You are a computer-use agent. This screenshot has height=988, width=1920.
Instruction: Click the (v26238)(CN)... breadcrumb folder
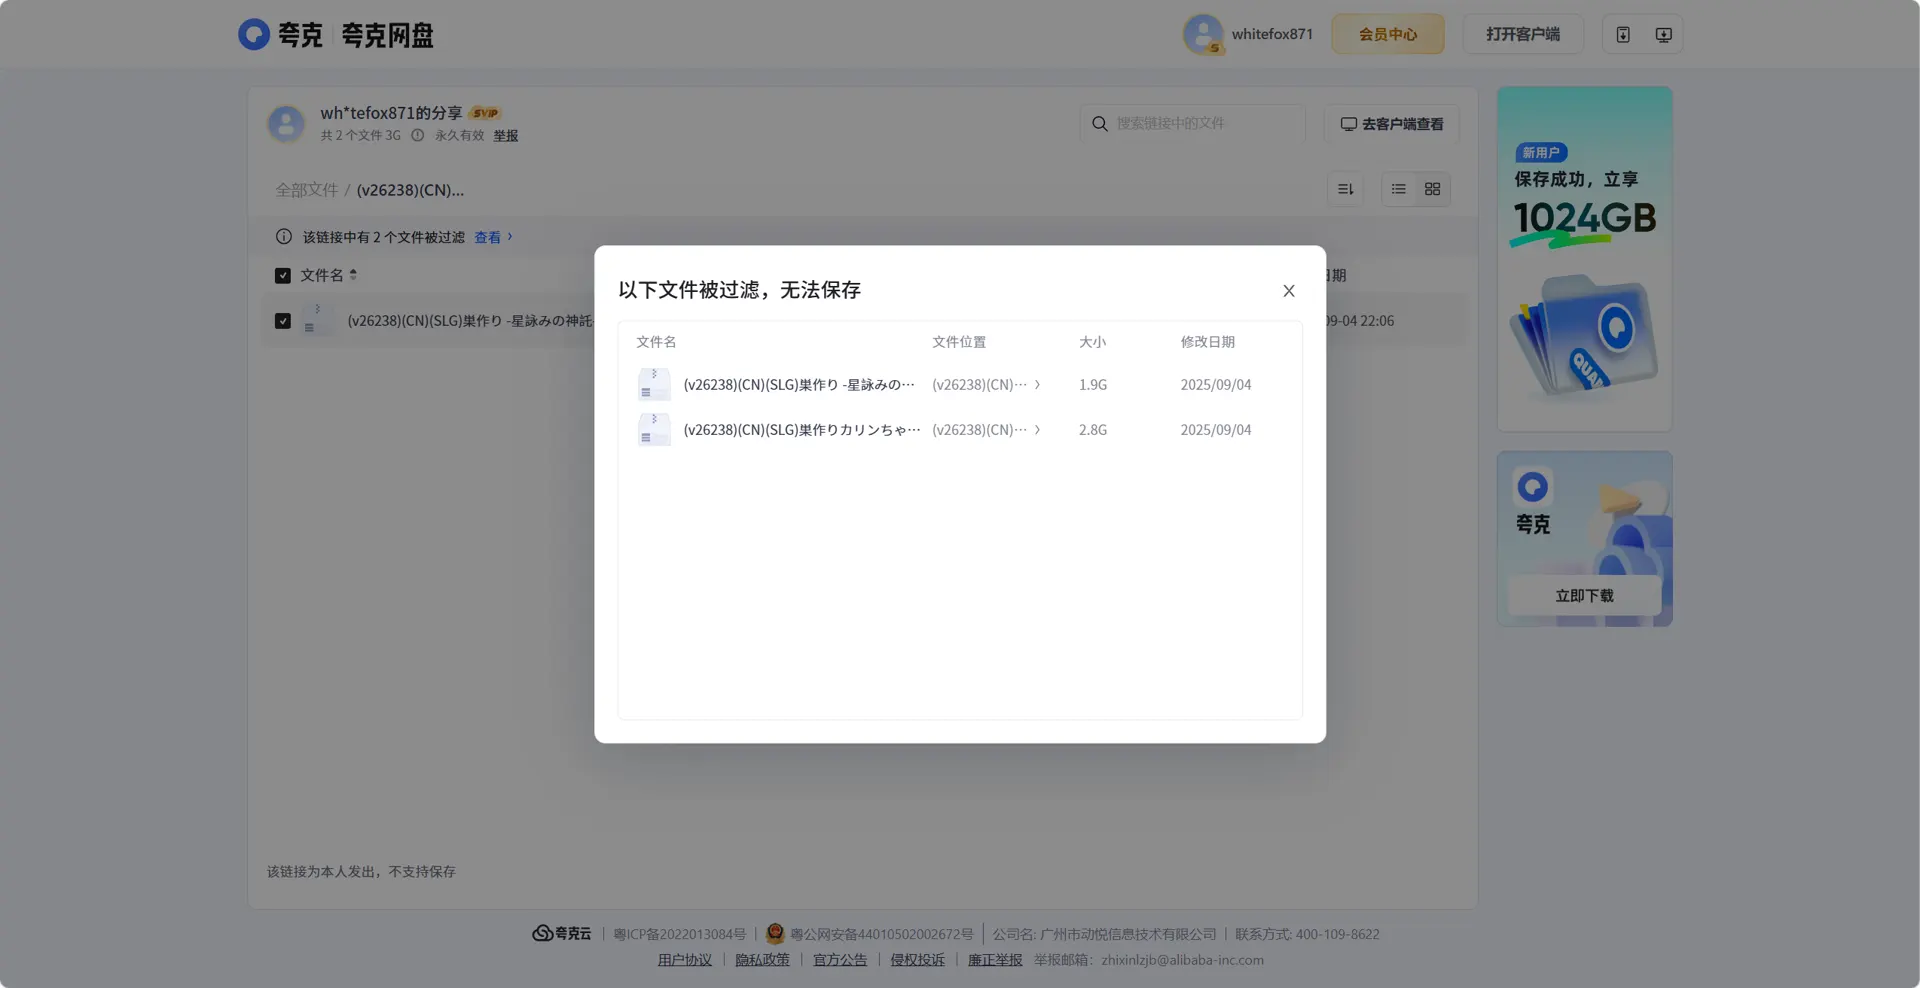410,190
